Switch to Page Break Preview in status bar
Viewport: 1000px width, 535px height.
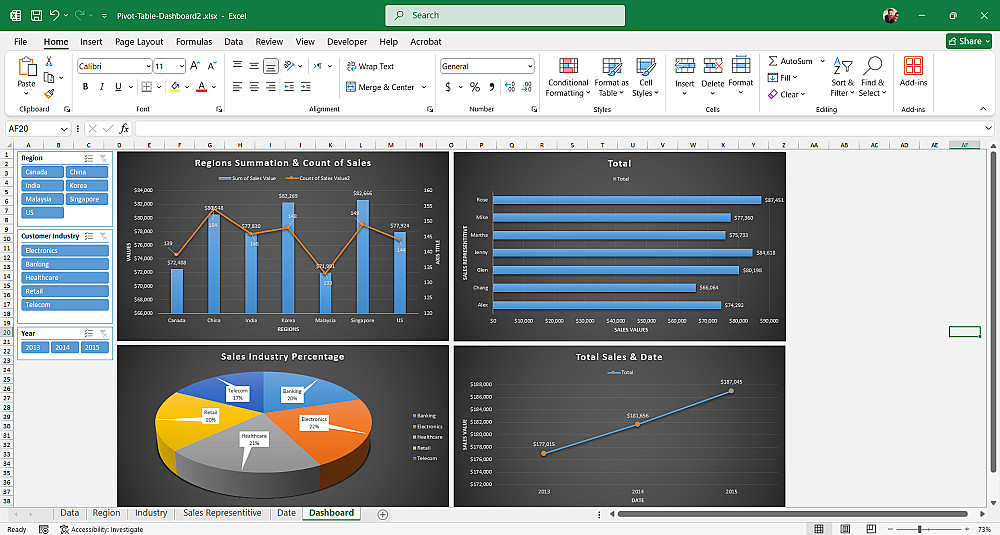point(871,529)
